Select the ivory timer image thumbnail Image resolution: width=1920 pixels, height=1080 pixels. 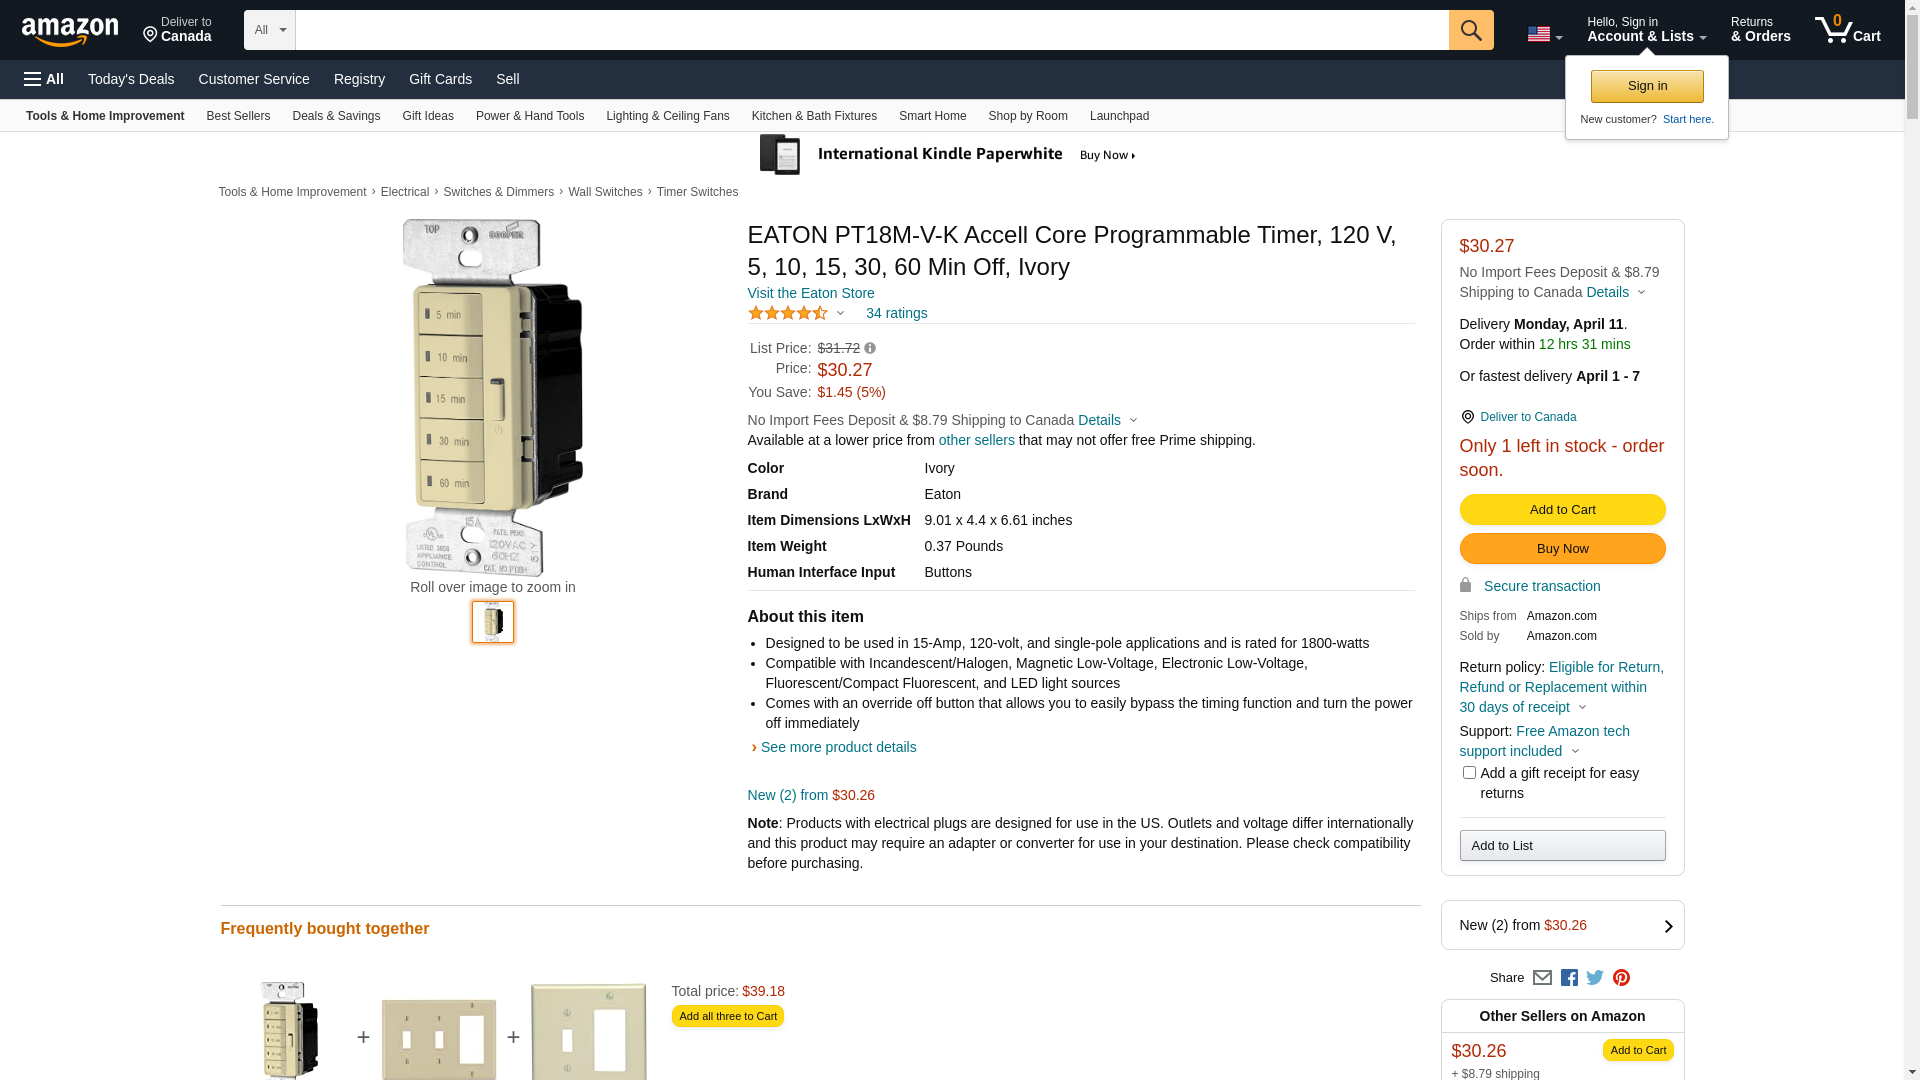click(x=493, y=622)
